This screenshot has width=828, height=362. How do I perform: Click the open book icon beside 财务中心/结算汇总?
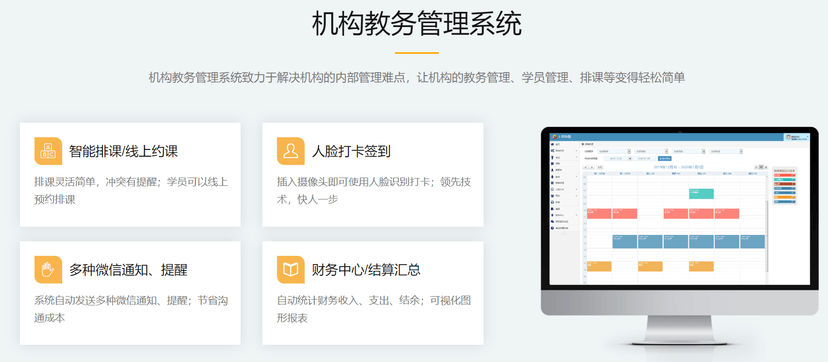point(290,270)
